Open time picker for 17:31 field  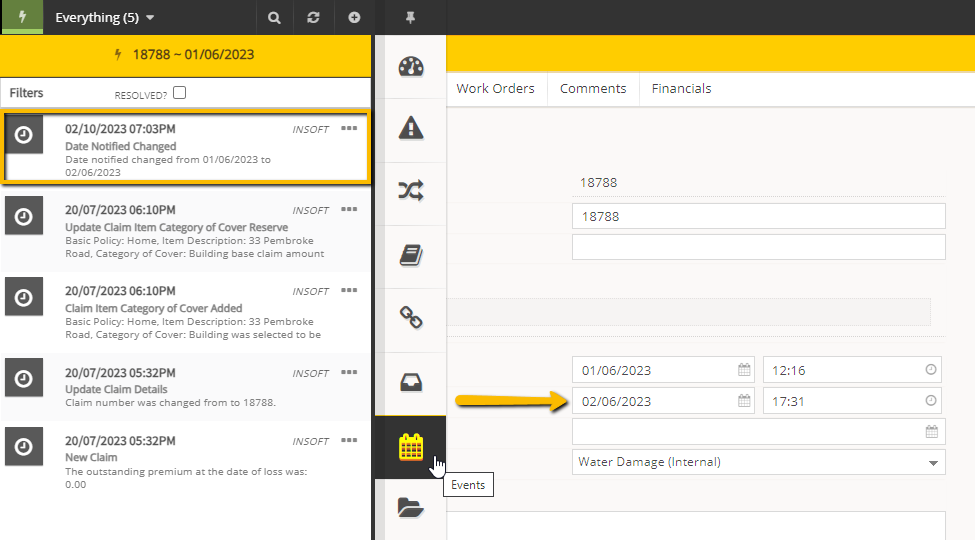pyautogui.click(x=930, y=401)
